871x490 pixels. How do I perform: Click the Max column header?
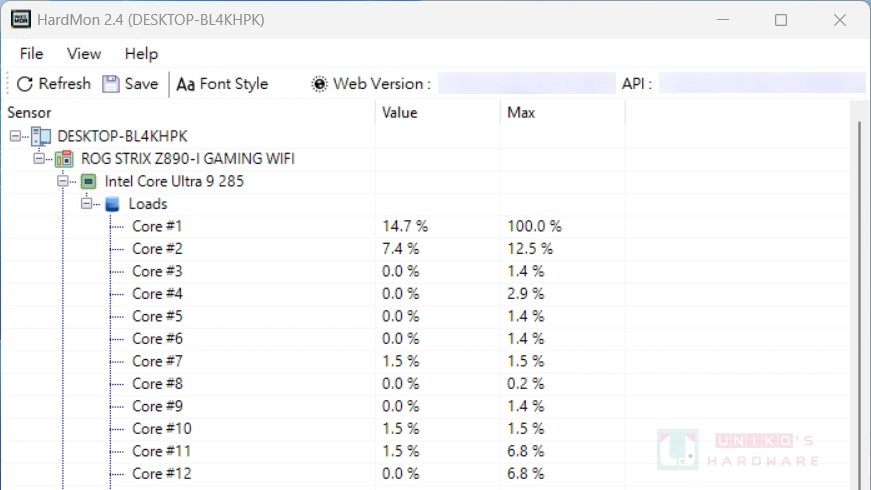pos(520,113)
